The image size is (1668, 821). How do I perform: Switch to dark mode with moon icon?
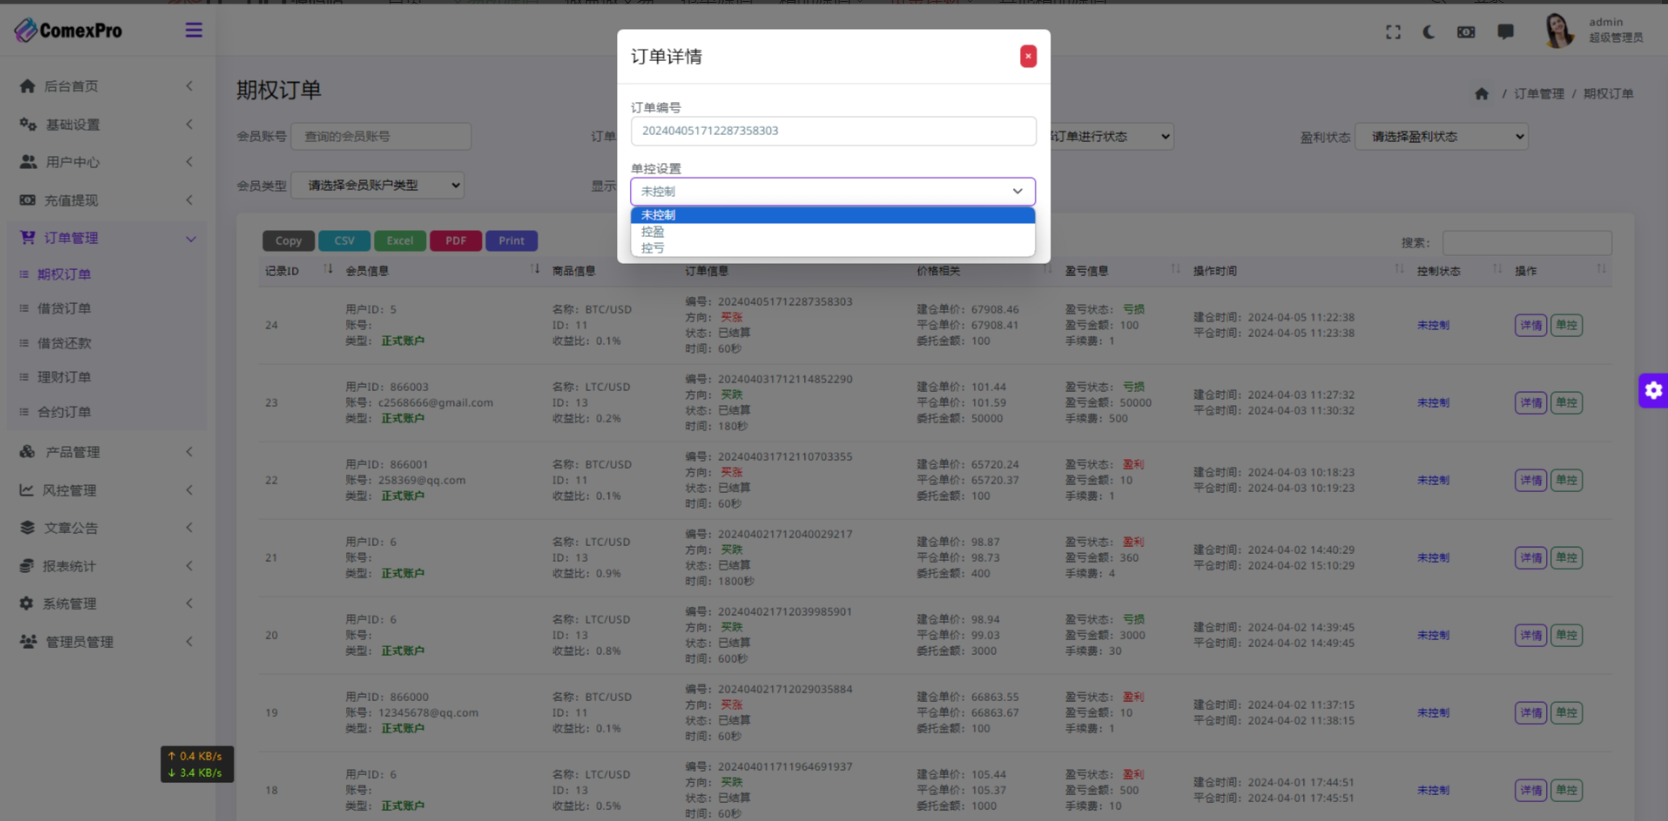click(x=1429, y=32)
